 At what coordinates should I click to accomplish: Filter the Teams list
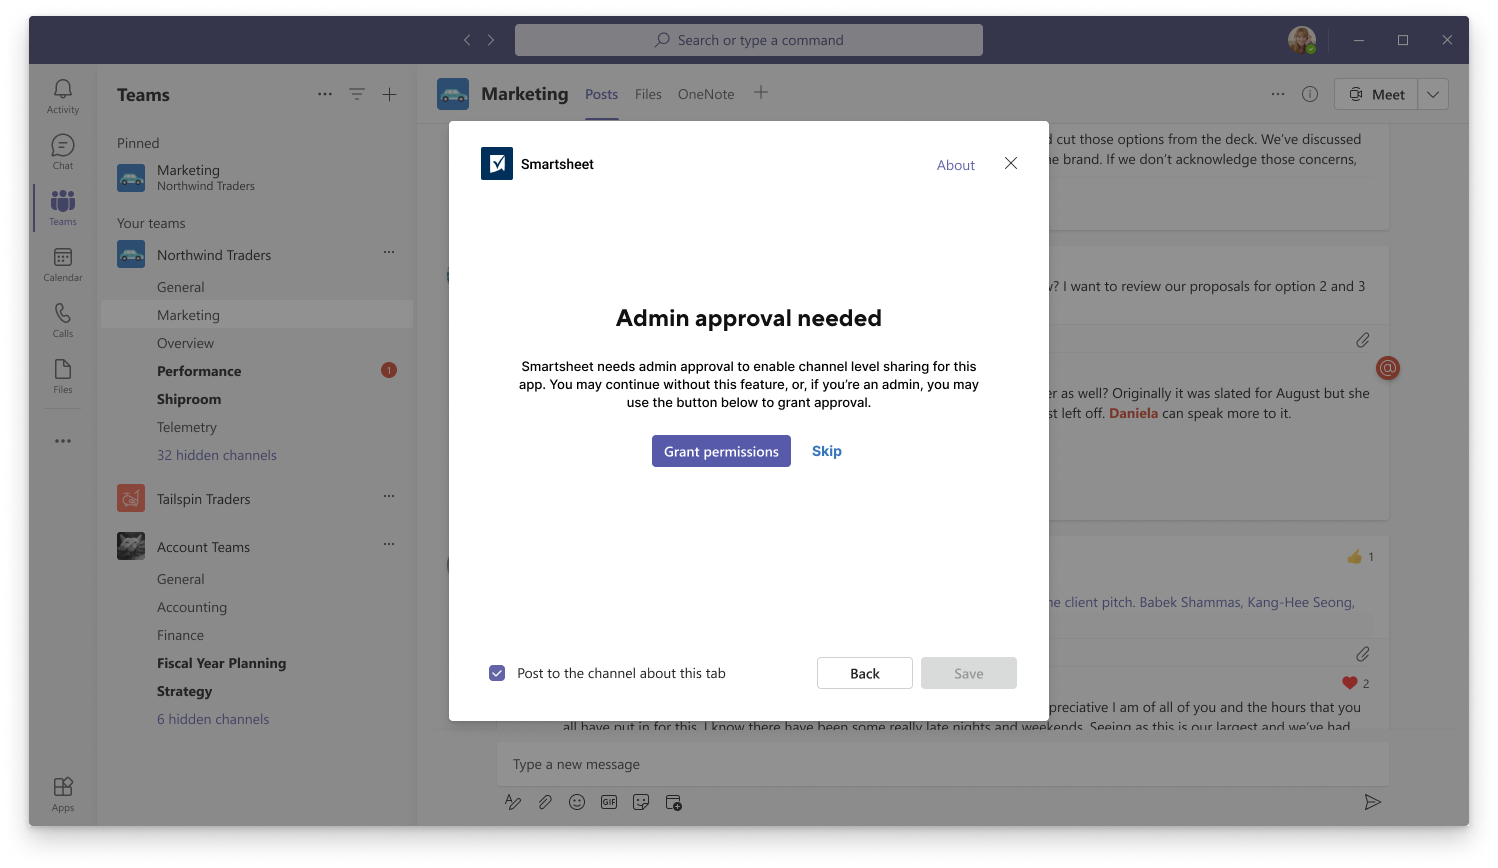(x=357, y=94)
